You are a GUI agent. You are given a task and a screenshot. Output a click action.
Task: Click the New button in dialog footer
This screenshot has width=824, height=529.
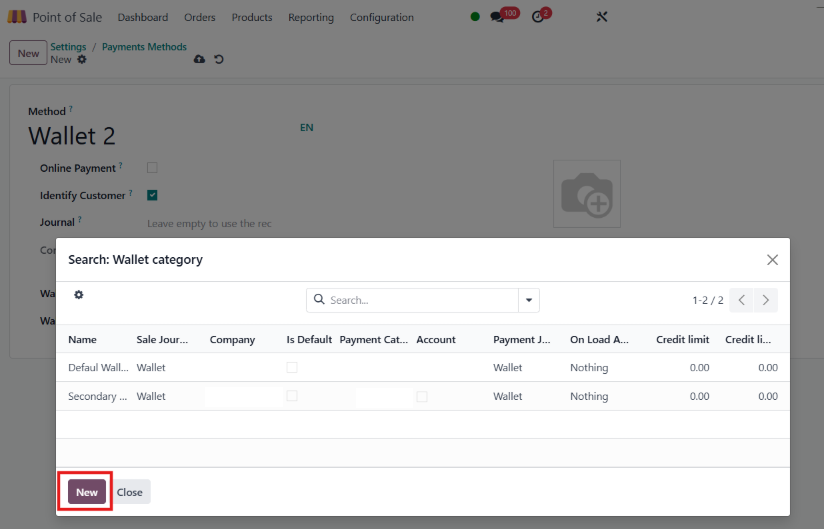[x=87, y=492]
